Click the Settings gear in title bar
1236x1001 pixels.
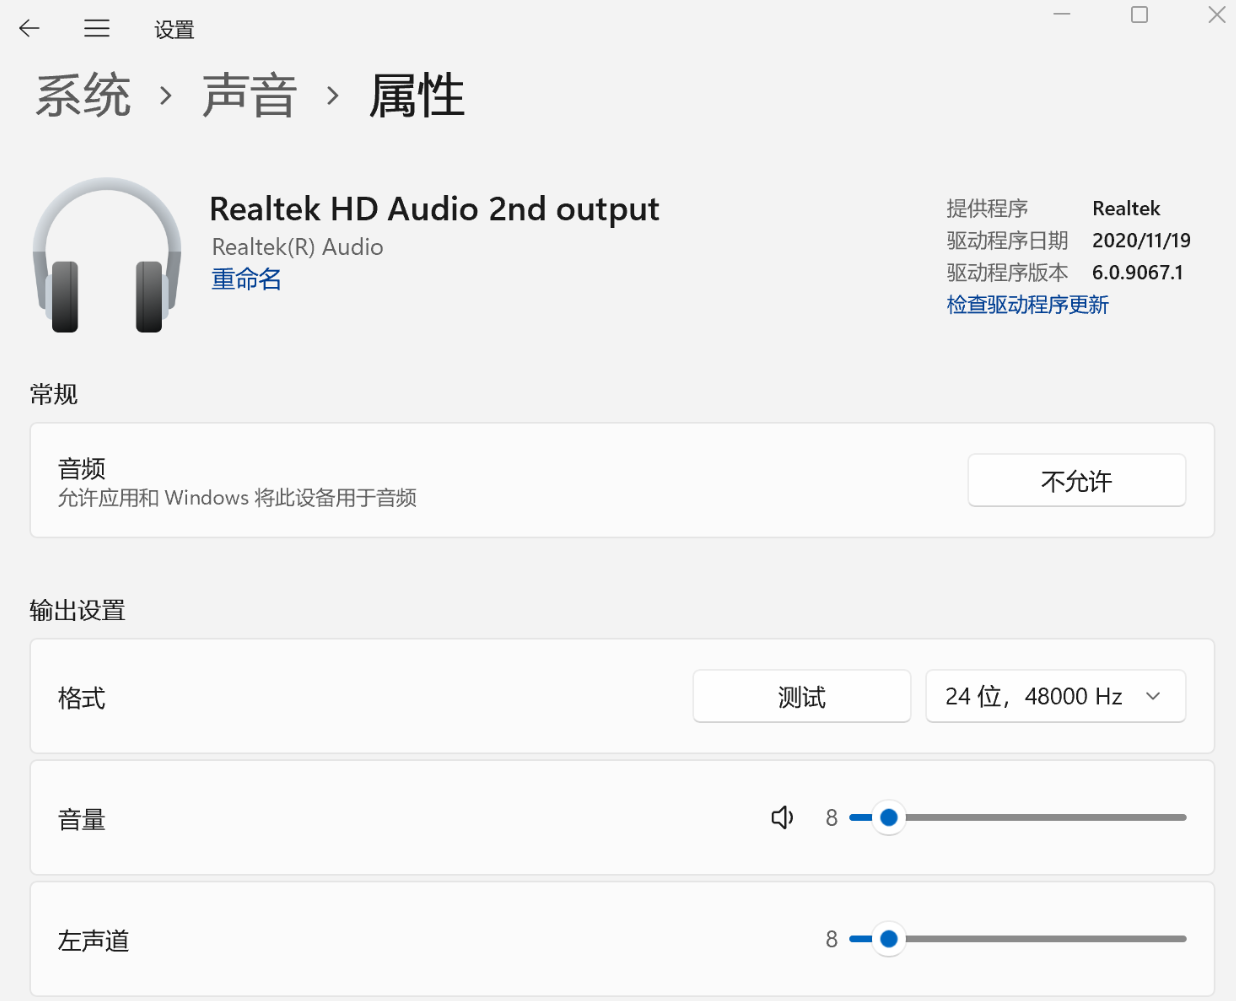point(174,28)
